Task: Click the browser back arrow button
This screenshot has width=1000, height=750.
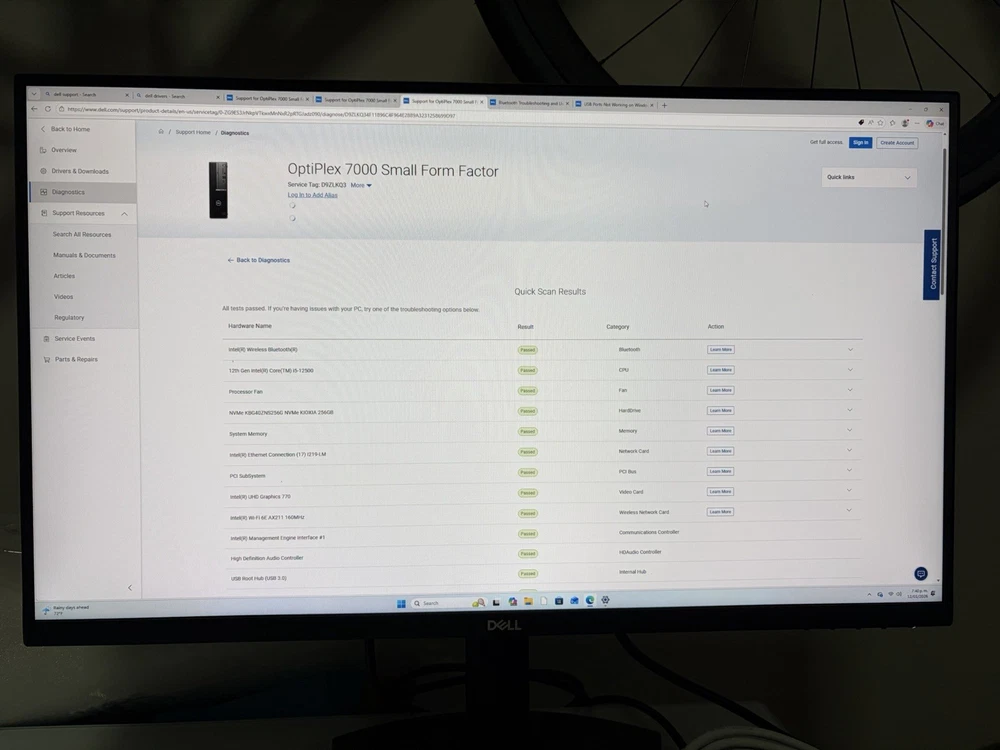Action: [x=35, y=109]
